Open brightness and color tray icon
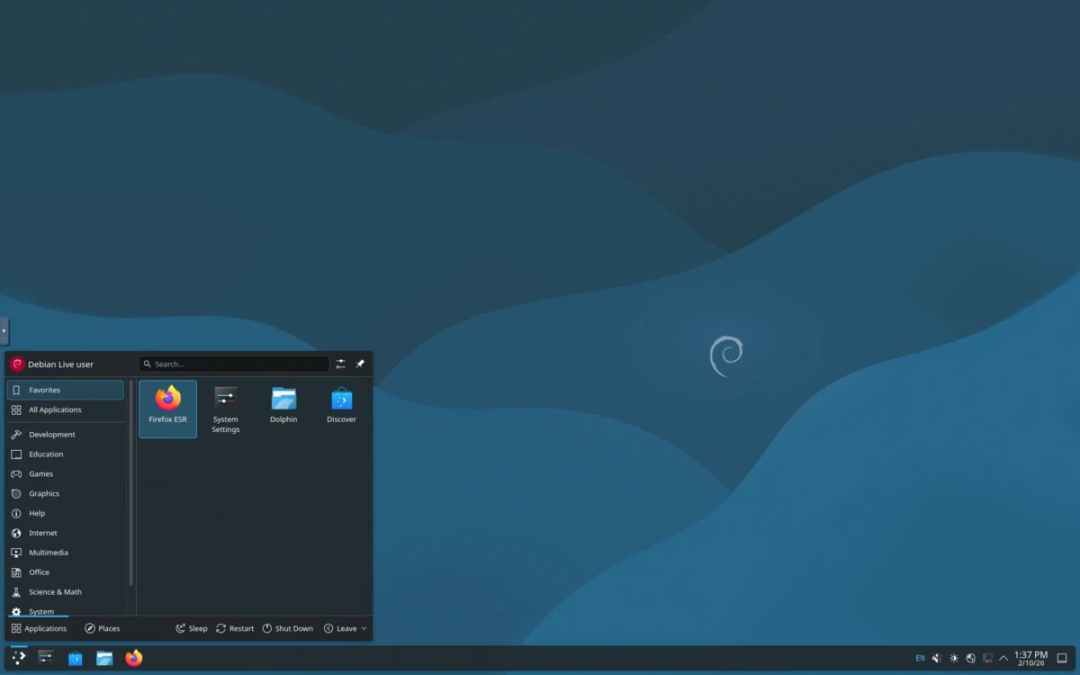Viewport: 1080px width, 675px height. coord(953,658)
